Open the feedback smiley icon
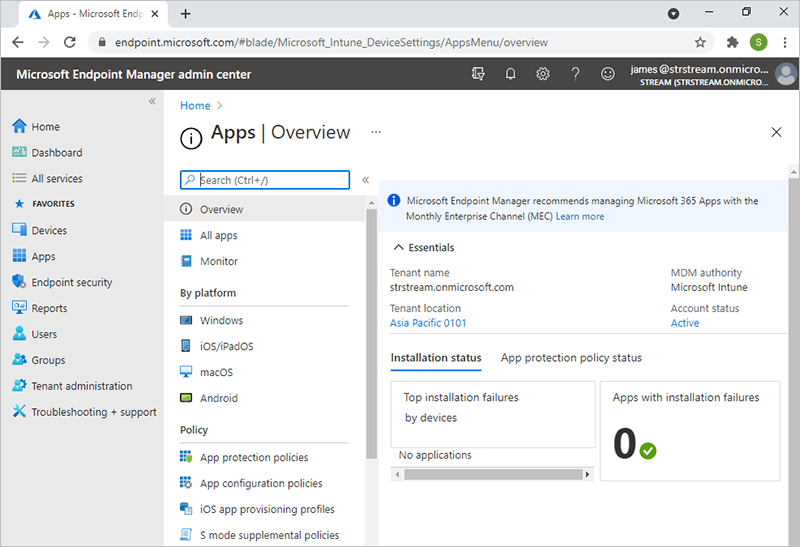Screen dimensions: 800x547 click(x=607, y=74)
